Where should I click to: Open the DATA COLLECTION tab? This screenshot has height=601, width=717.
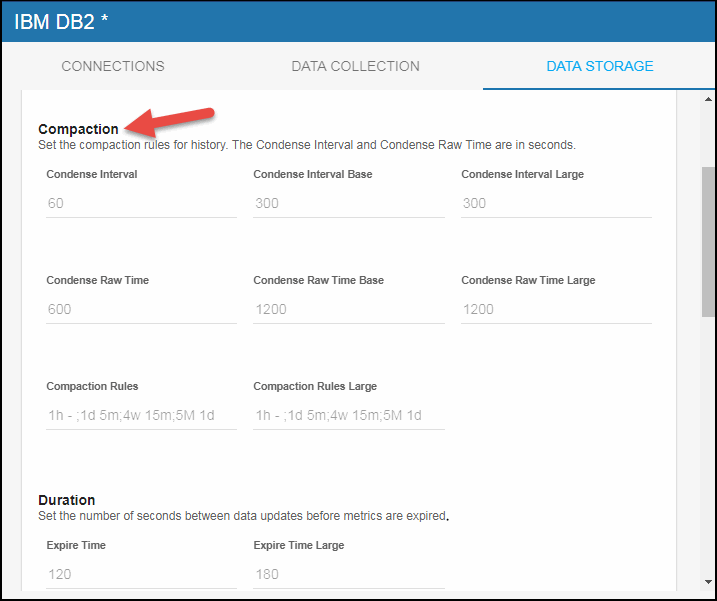click(355, 66)
